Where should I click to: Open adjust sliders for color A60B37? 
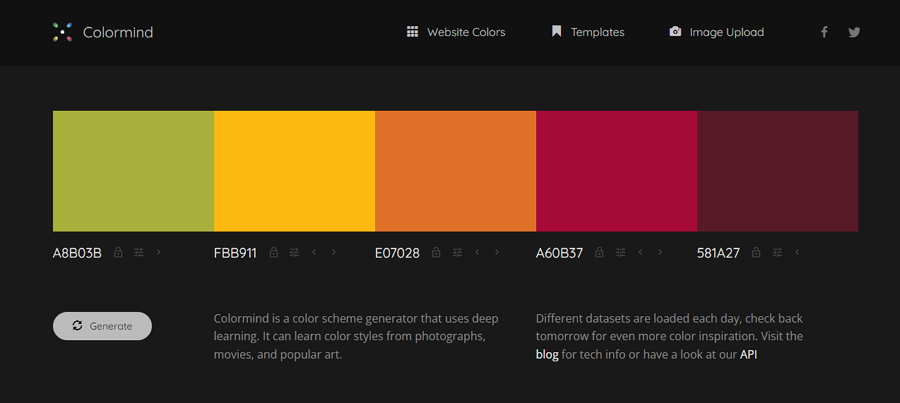click(620, 252)
